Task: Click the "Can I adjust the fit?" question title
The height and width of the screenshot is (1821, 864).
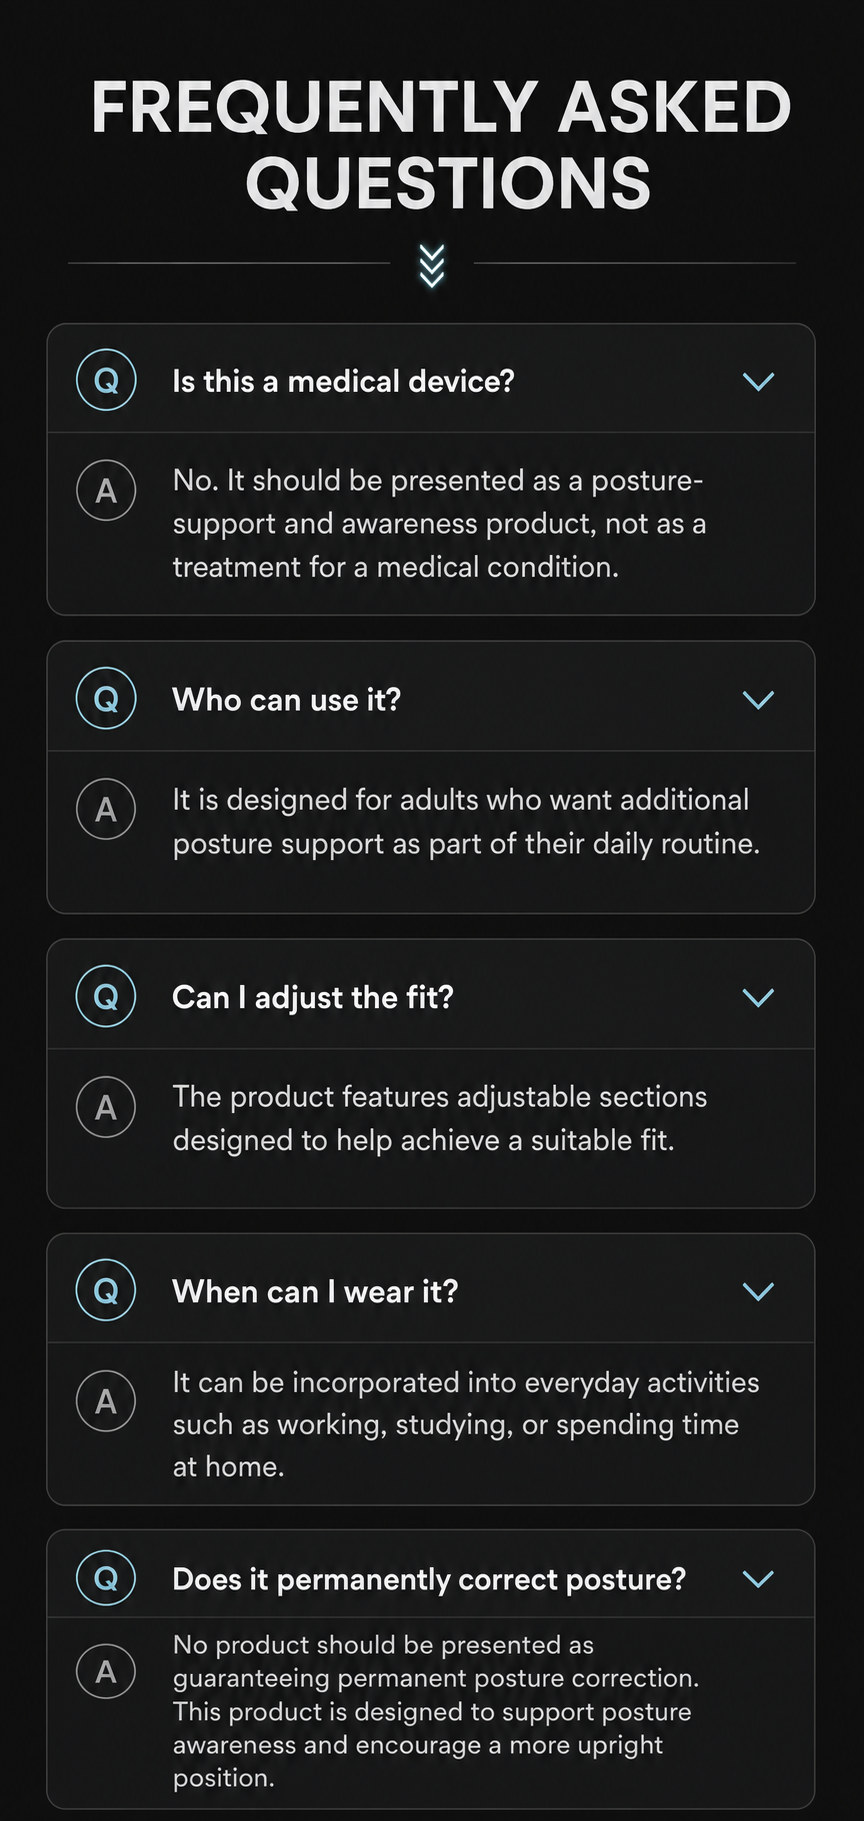Action: point(313,997)
